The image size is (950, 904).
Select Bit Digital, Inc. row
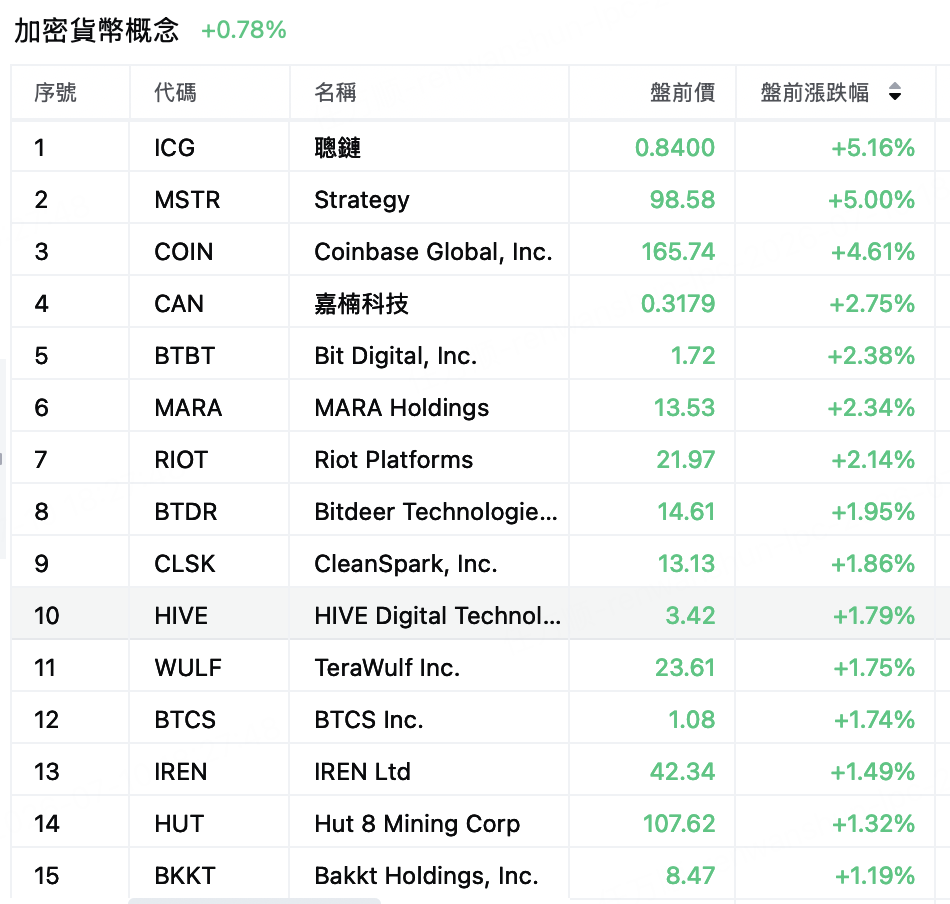(473, 356)
